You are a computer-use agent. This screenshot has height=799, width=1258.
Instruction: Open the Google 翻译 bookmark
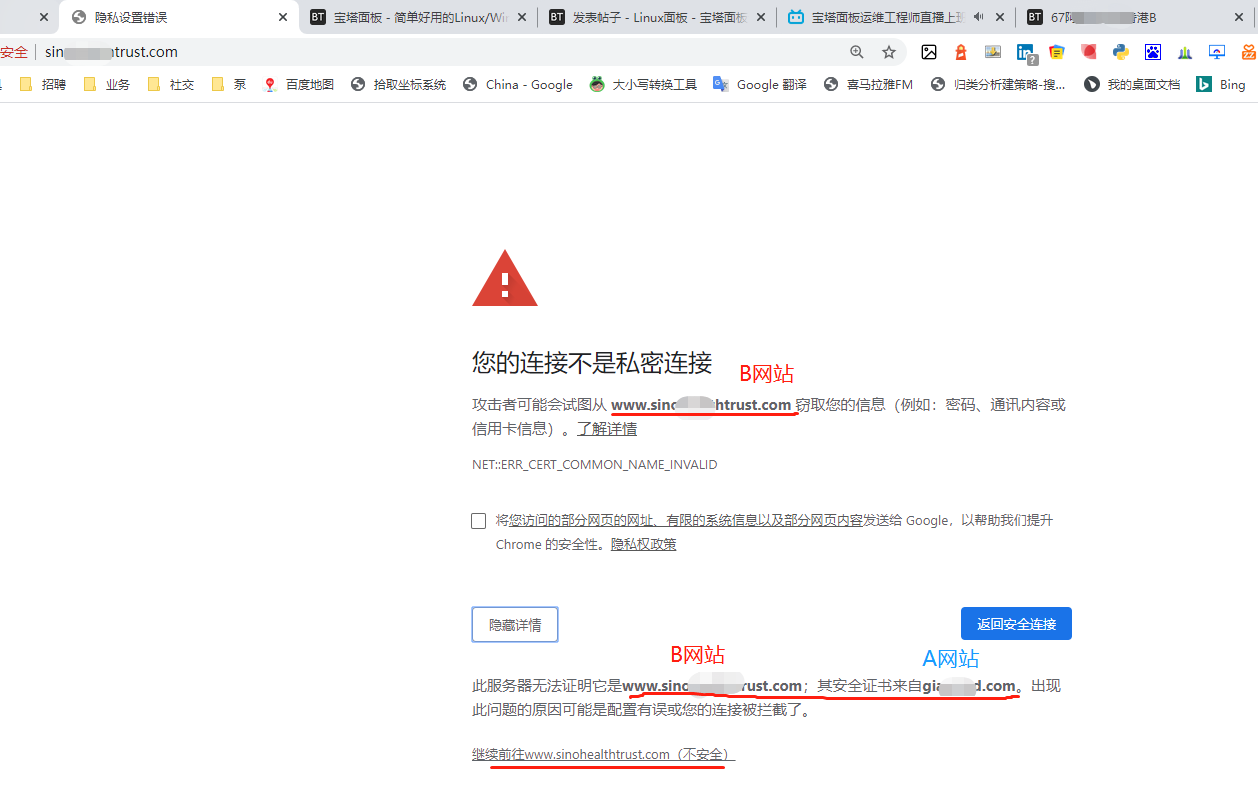pos(760,85)
